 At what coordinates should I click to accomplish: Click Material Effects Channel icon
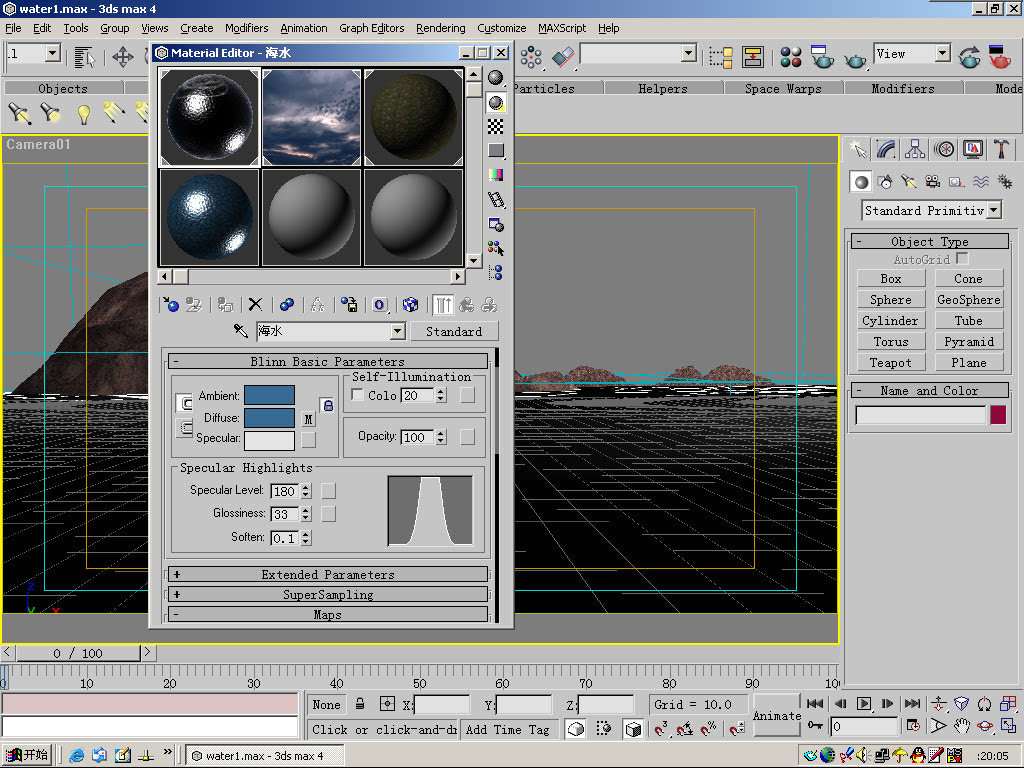click(x=380, y=304)
